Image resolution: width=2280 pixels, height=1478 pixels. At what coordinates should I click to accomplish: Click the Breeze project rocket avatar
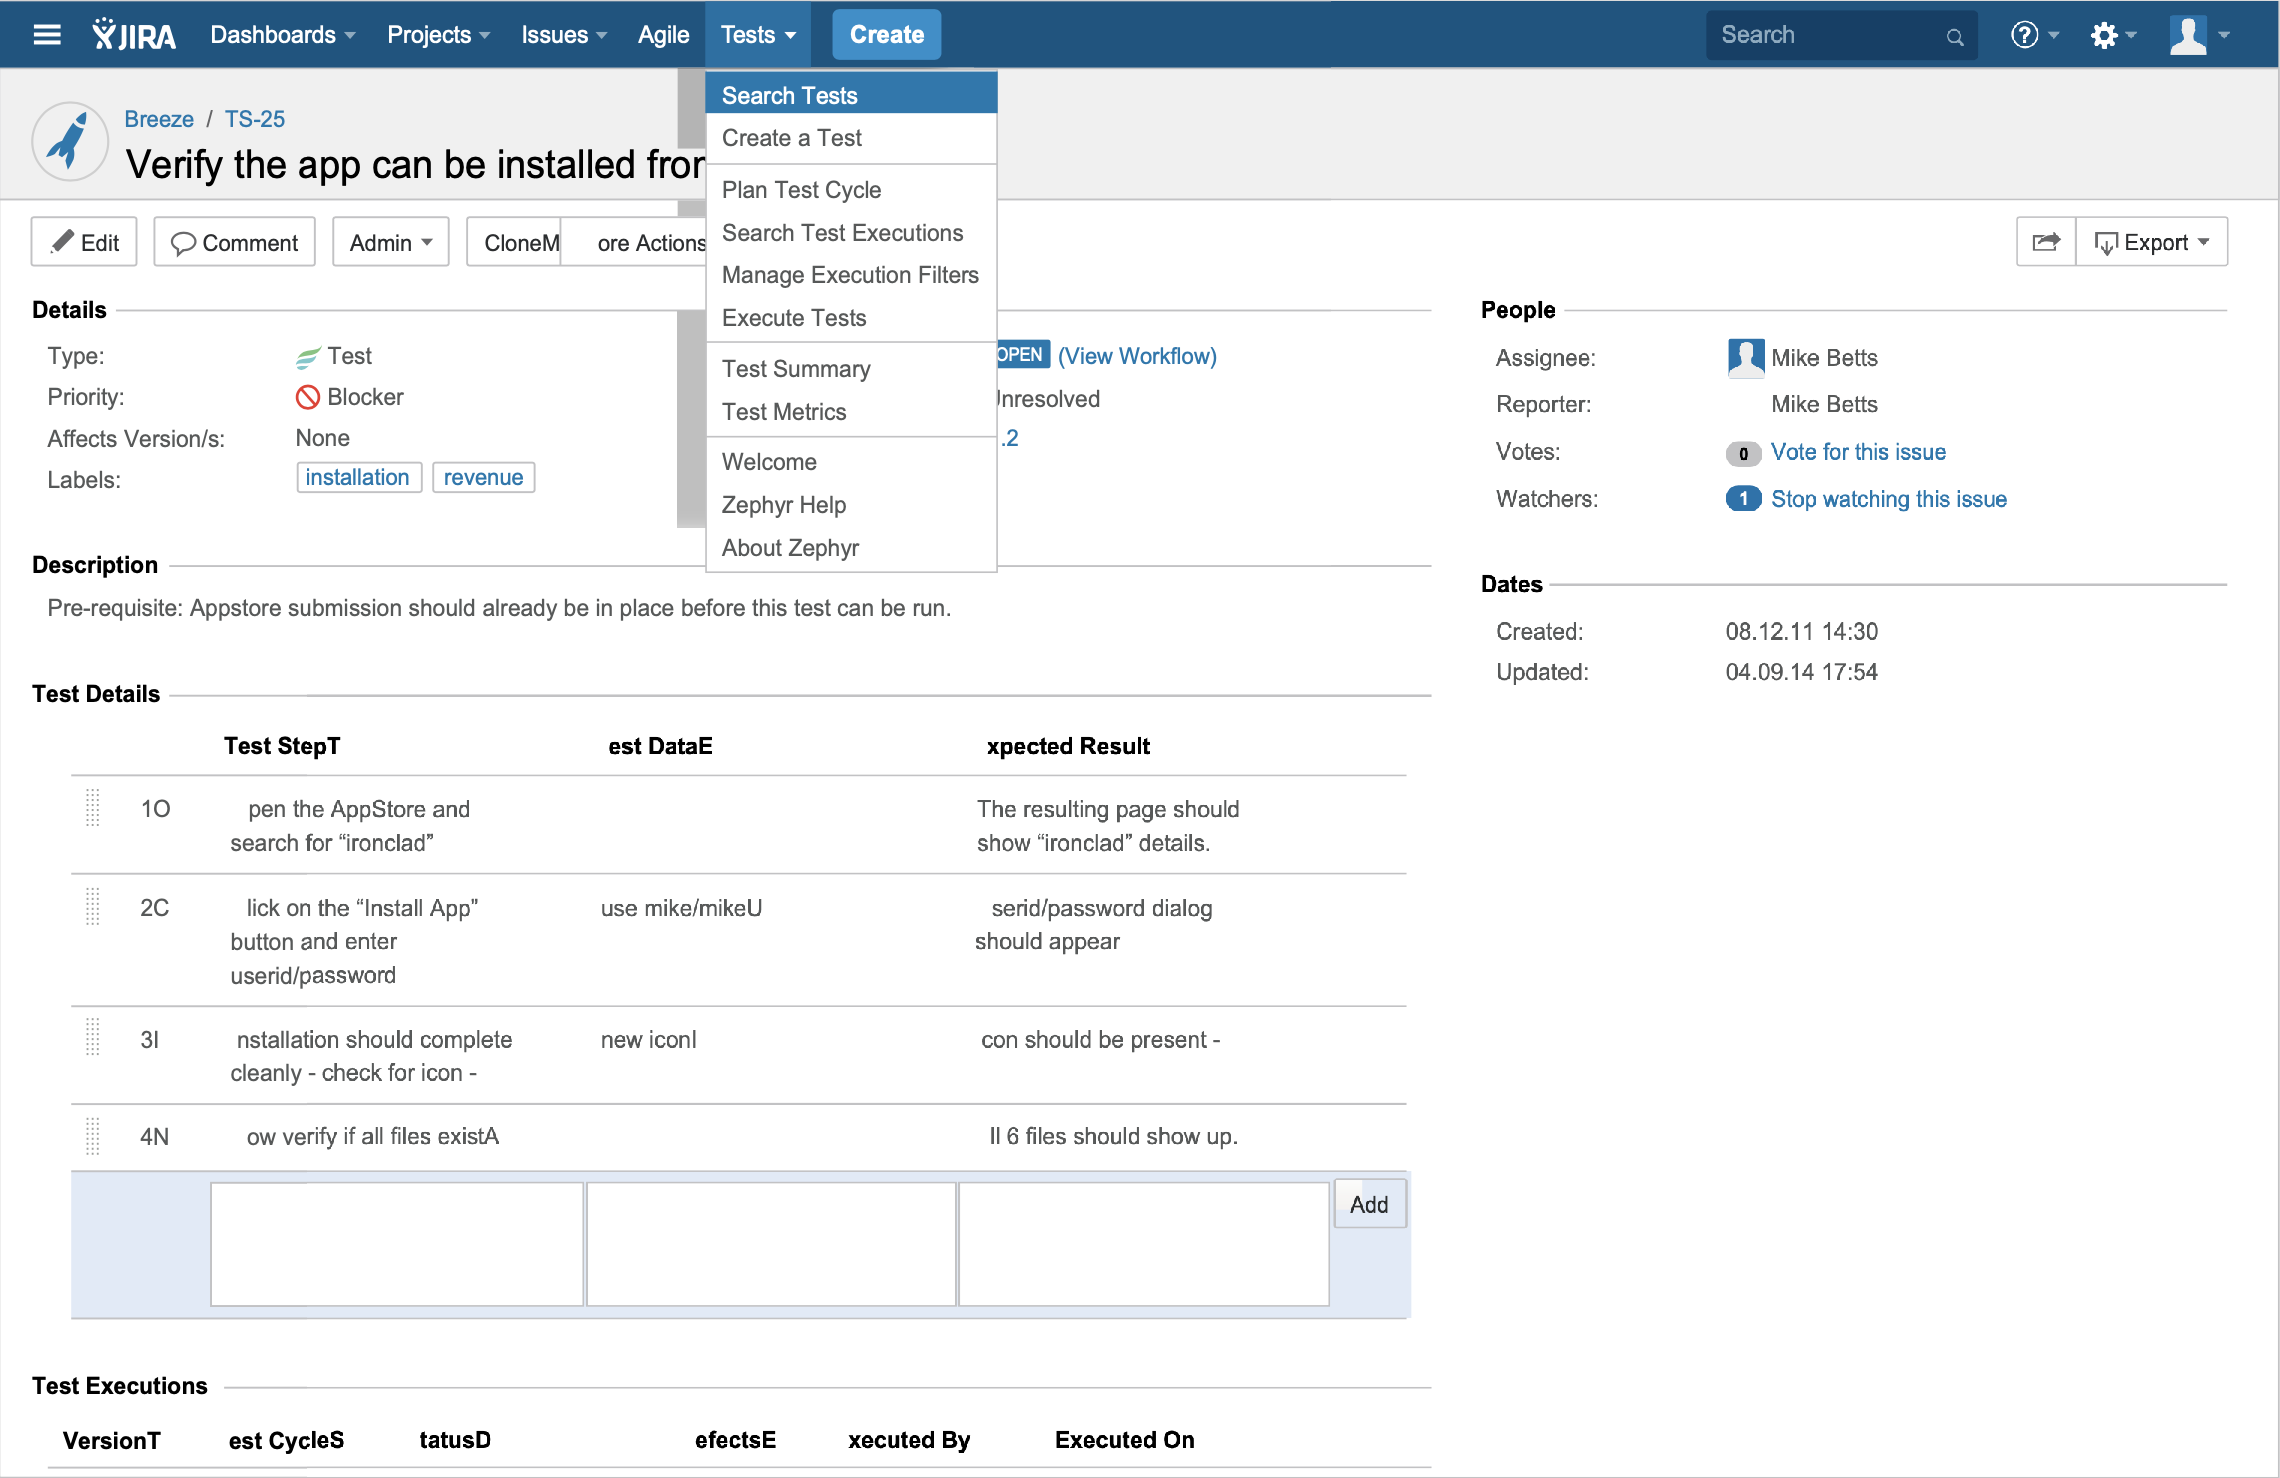click(70, 141)
